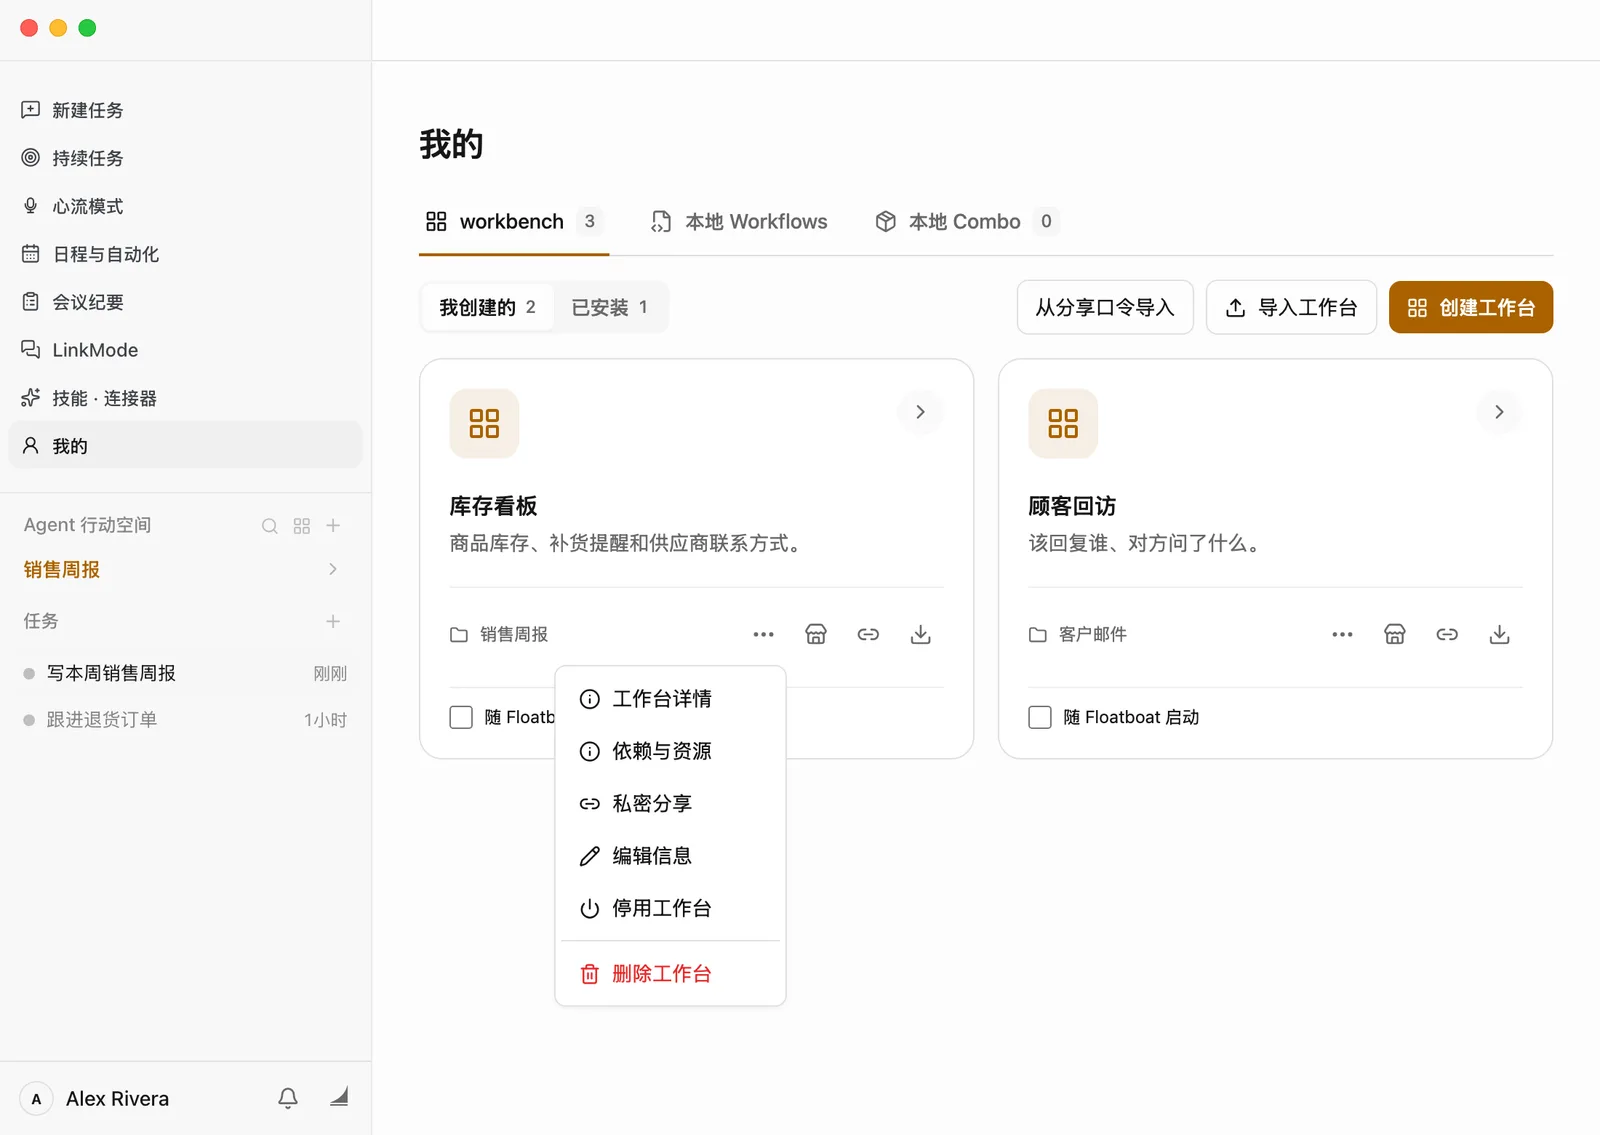Show the 已安装 filter
1600x1135 pixels.
(x=610, y=307)
